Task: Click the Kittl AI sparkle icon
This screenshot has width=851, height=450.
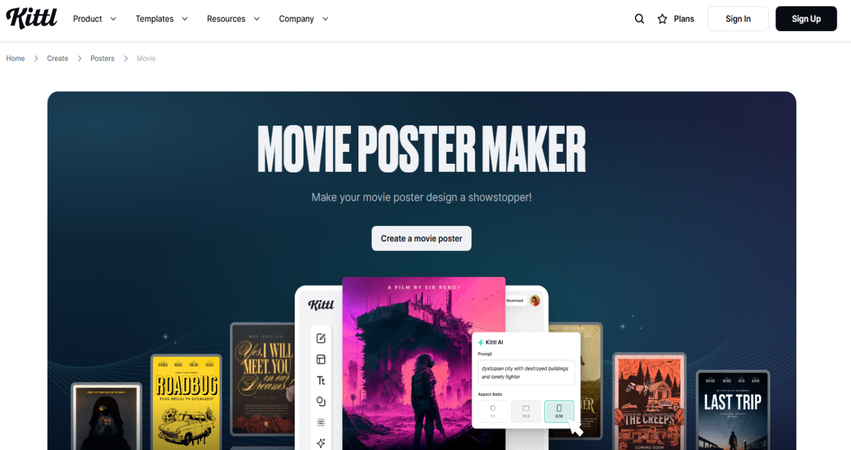Action: pyautogui.click(x=480, y=343)
